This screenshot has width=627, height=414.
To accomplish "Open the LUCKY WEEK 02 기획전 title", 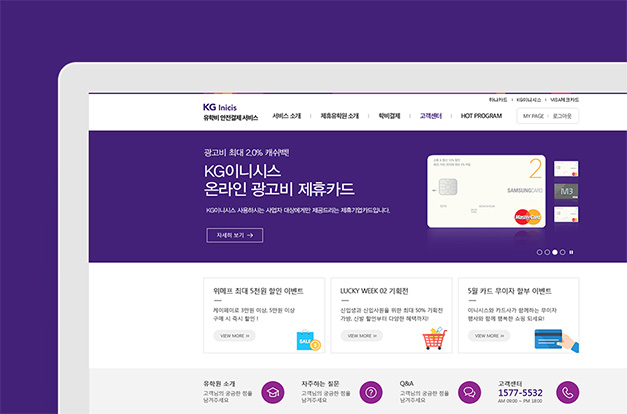I will (374, 291).
